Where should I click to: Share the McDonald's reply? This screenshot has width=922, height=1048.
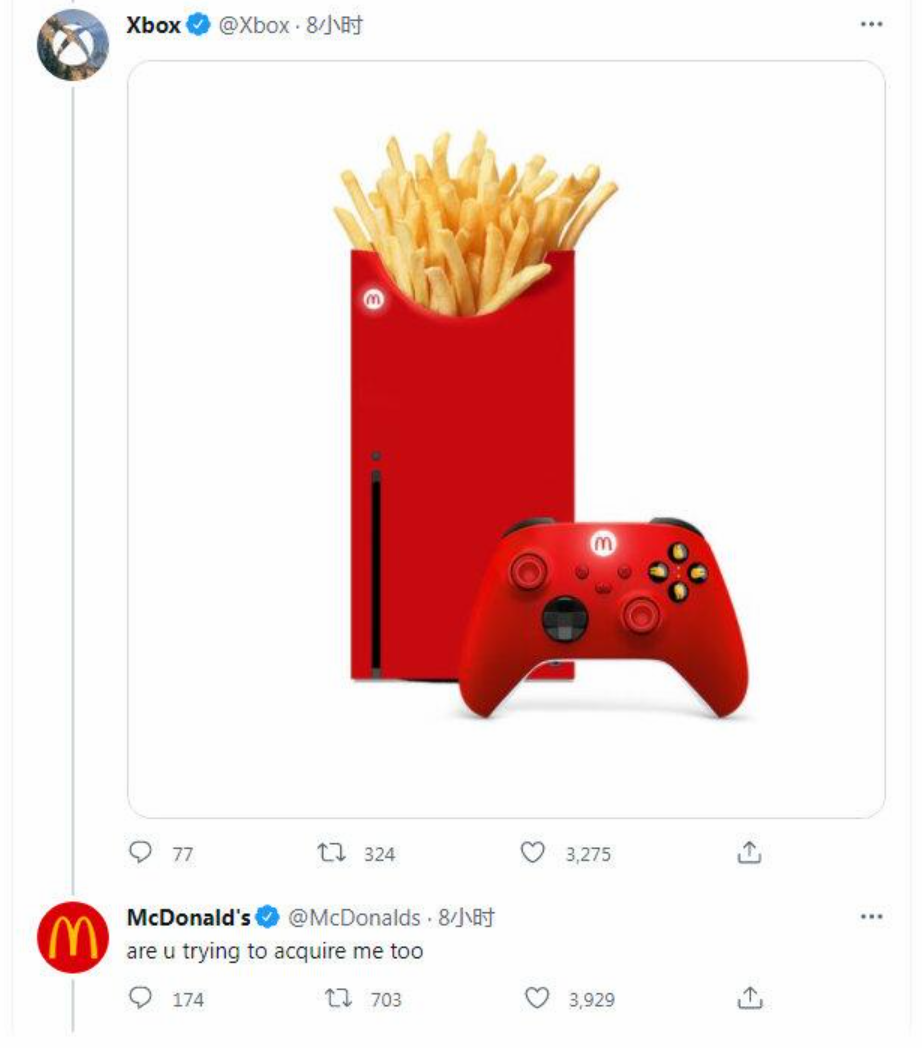(750, 998)
